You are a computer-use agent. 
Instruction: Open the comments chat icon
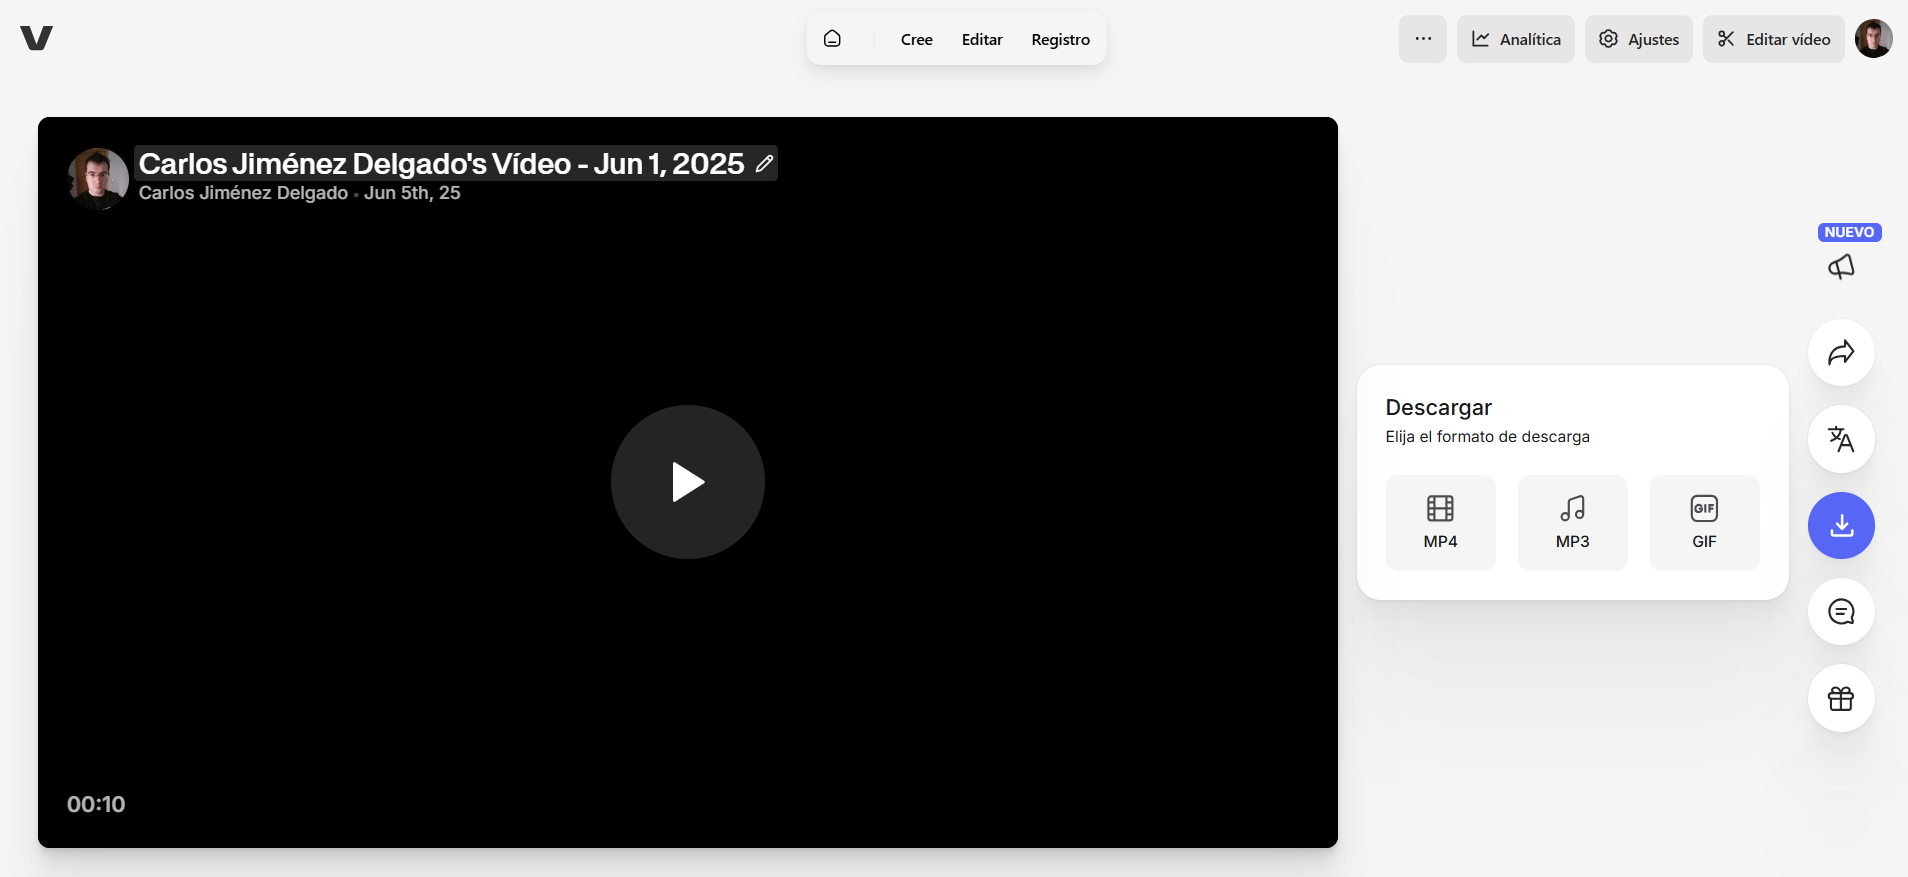click(1841, 612)
